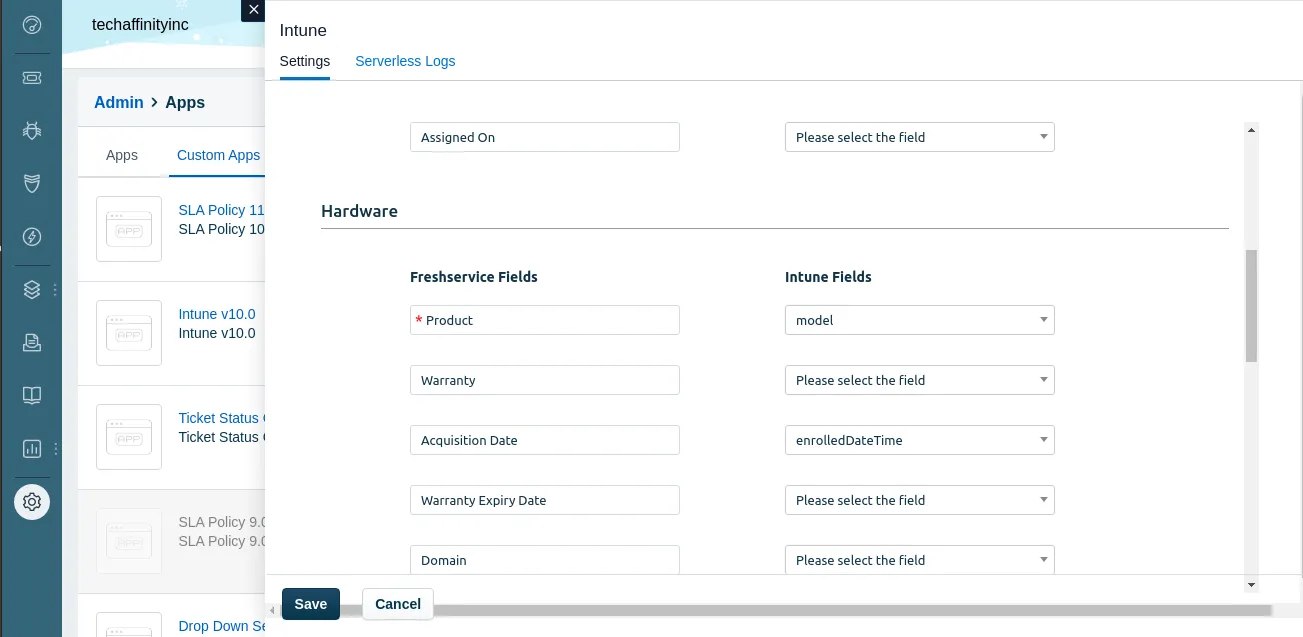Image resolution: width=1303 pixels, height=637 pixels.
Task: Click the Ticket Status app thumbnail
Action: coord(129,437)
